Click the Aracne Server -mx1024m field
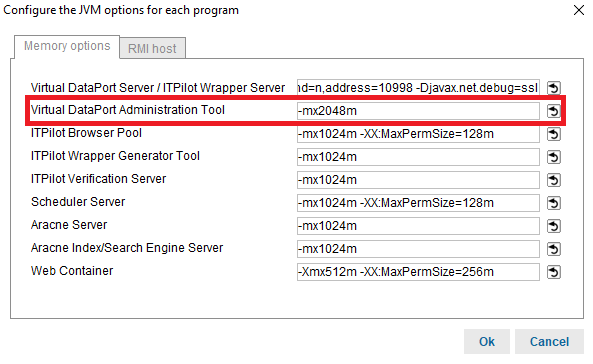This screenshot has height=364, width=593. [x=418, y=226]
